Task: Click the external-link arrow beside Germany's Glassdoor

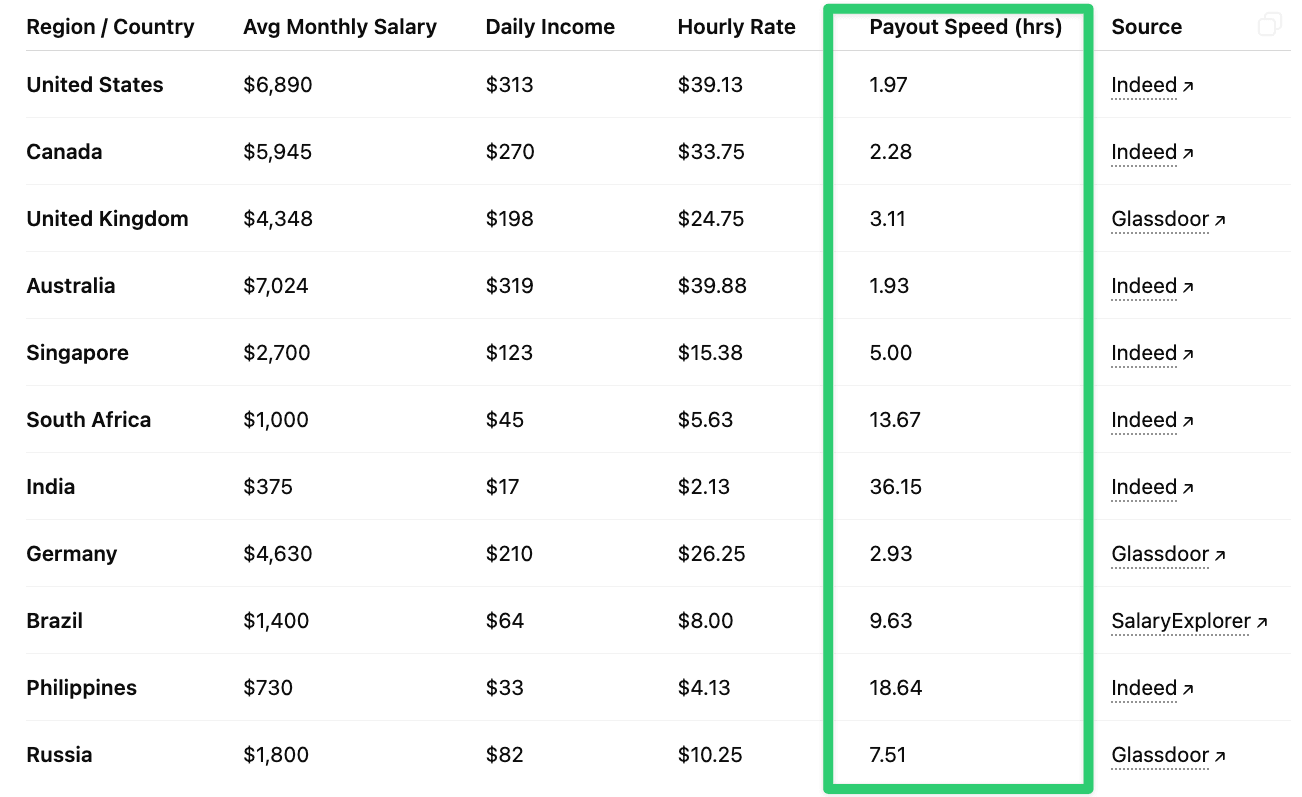Action: tap(1218, 555)
